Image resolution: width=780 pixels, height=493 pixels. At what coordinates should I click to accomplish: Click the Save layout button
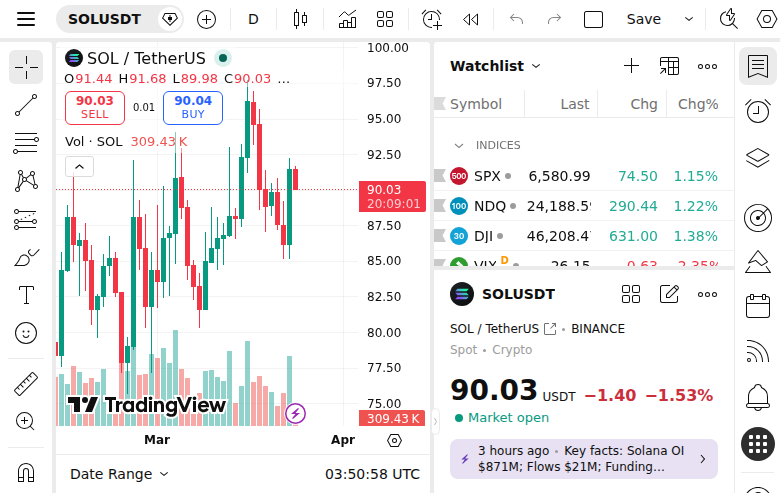coord(643,19)
